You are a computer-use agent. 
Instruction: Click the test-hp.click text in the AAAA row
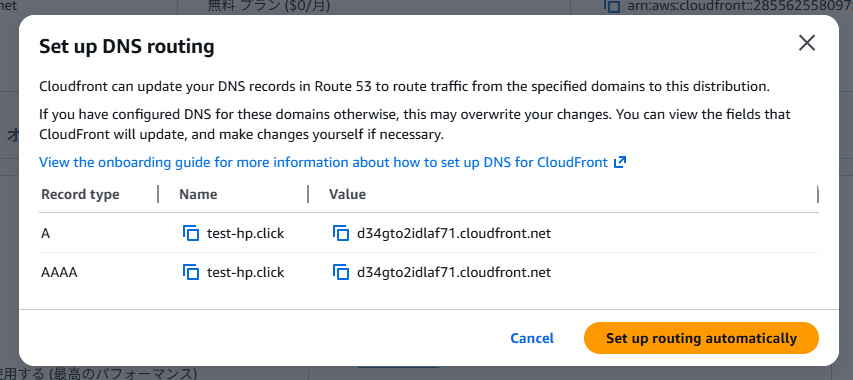(245, 272)
